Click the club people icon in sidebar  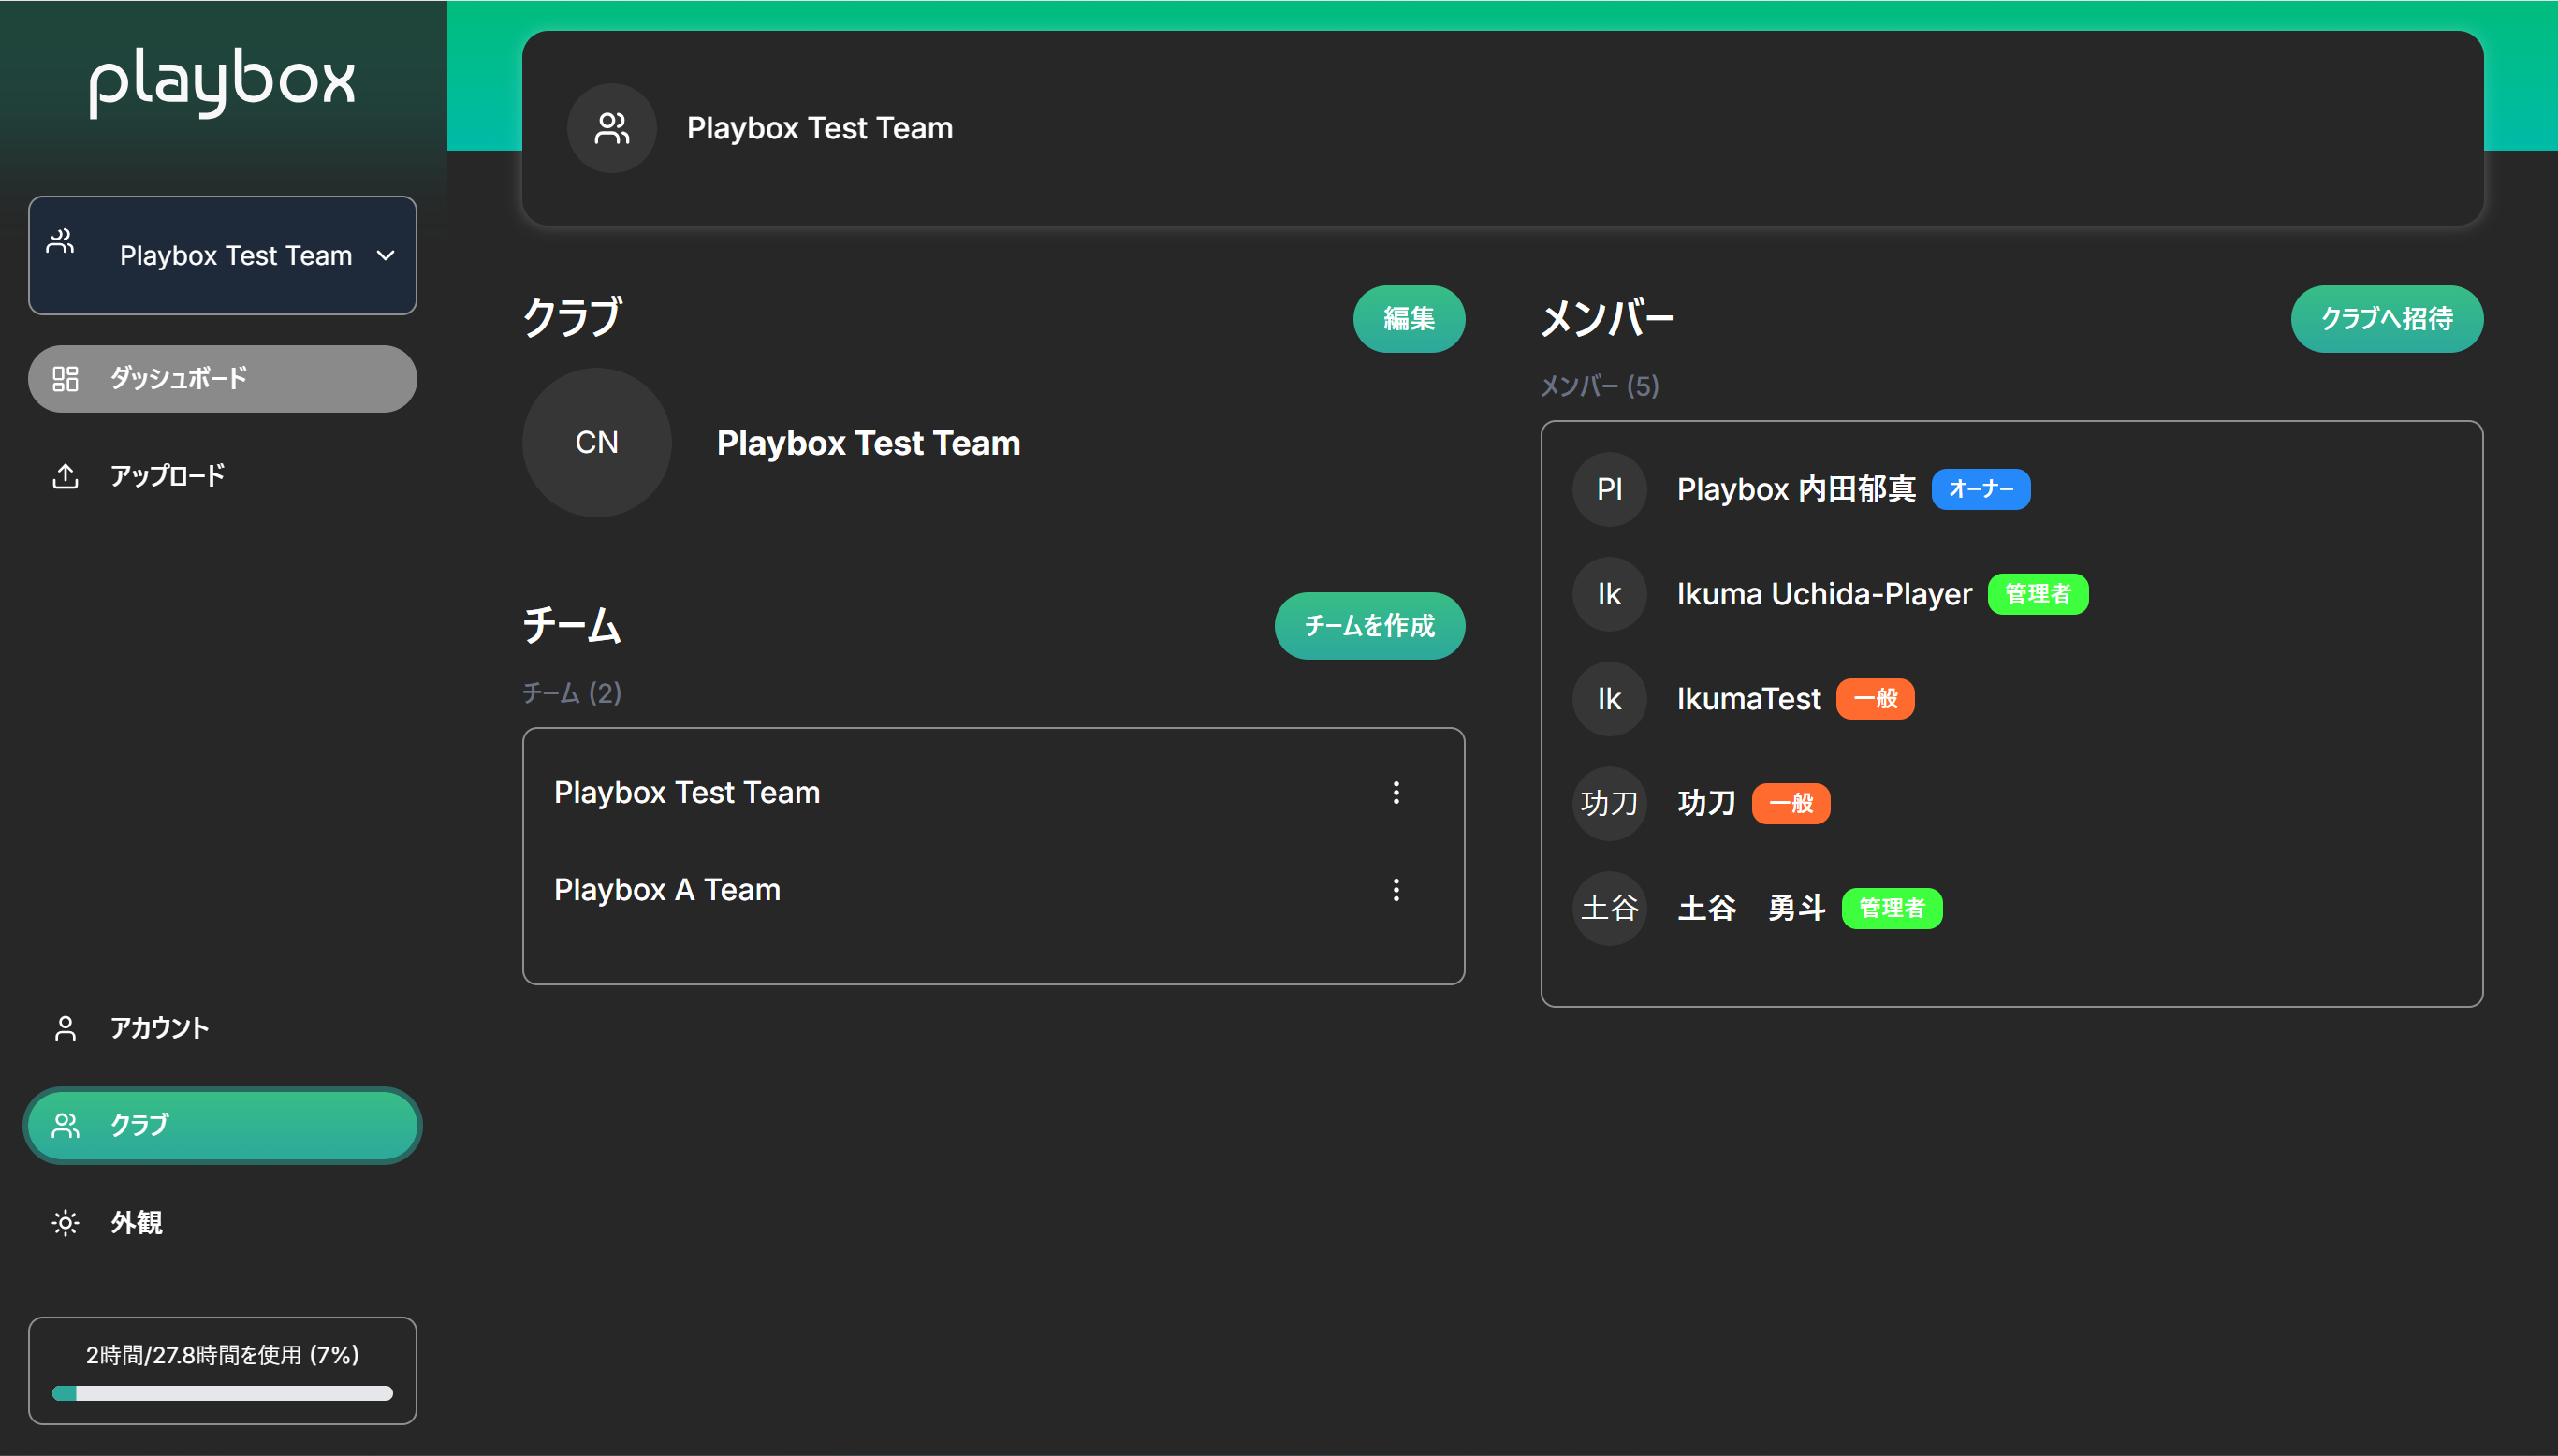(65, 1125)
